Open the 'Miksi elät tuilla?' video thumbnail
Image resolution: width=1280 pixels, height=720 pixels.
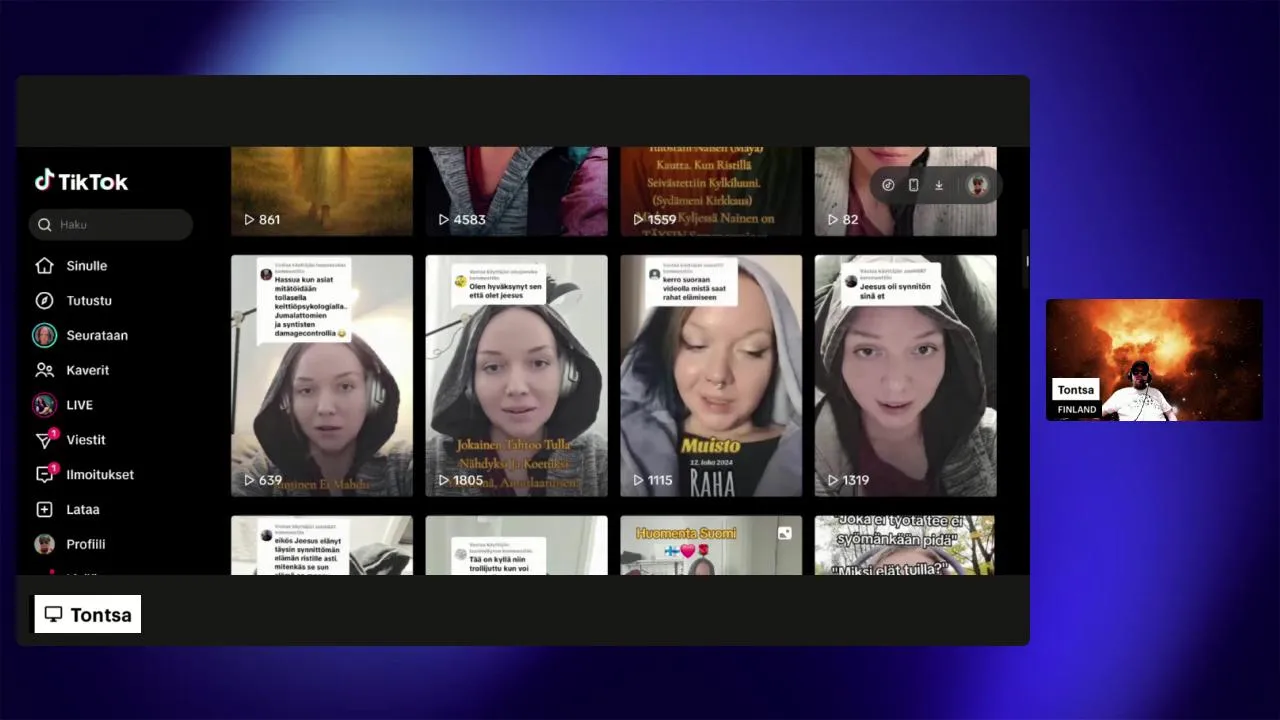pyautogui.click(x=905, y=545)
